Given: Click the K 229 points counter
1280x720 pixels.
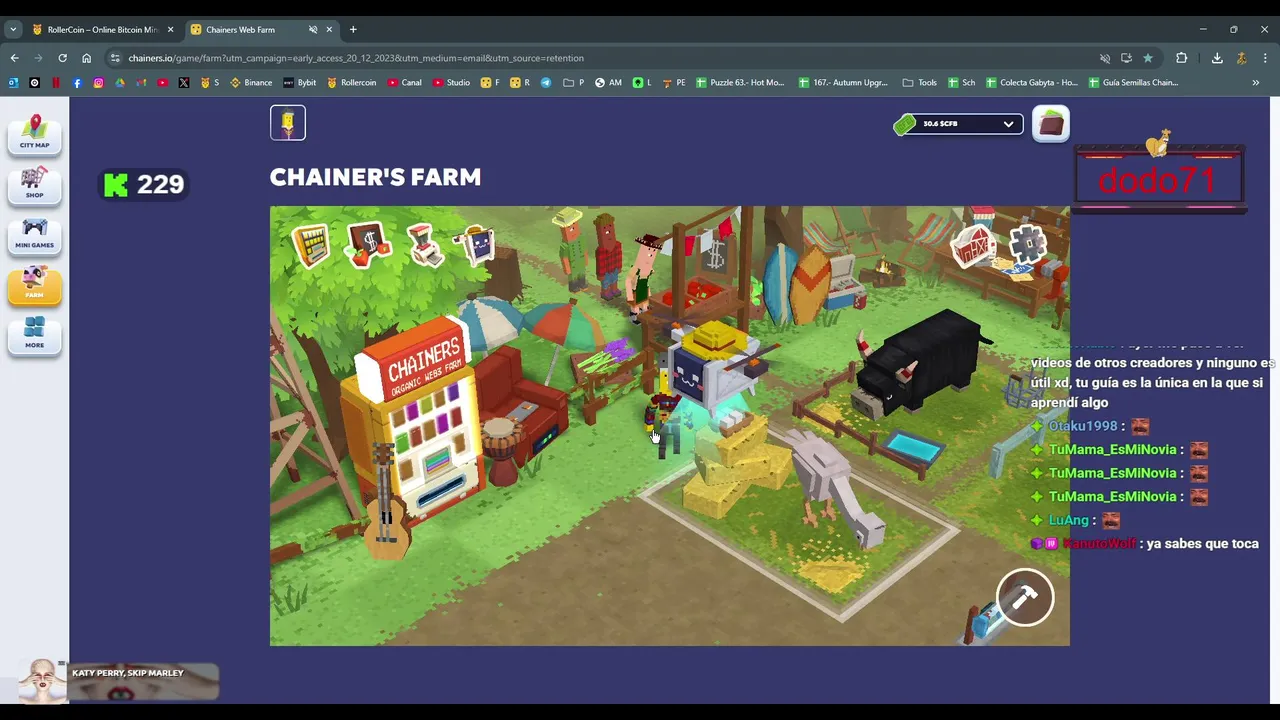Looking at the screenshot, I should [x=145, y=184].
